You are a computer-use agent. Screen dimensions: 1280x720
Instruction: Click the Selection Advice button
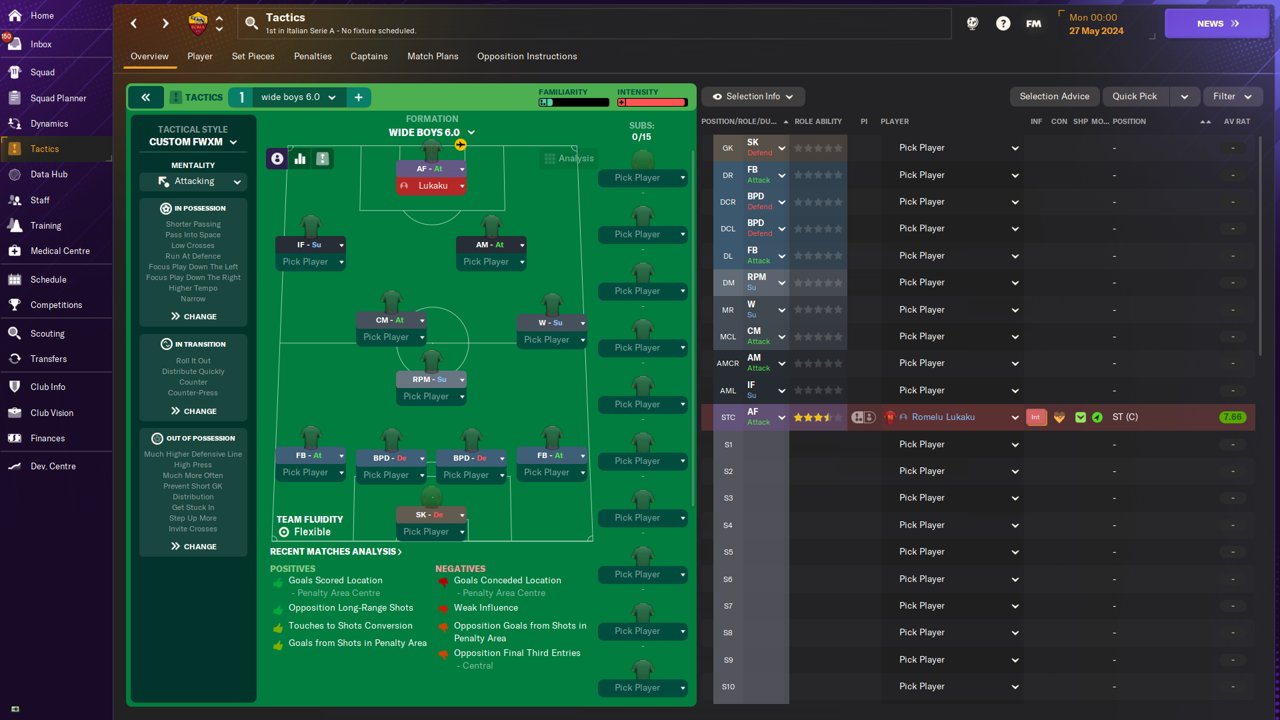(x=1054, y=96)
